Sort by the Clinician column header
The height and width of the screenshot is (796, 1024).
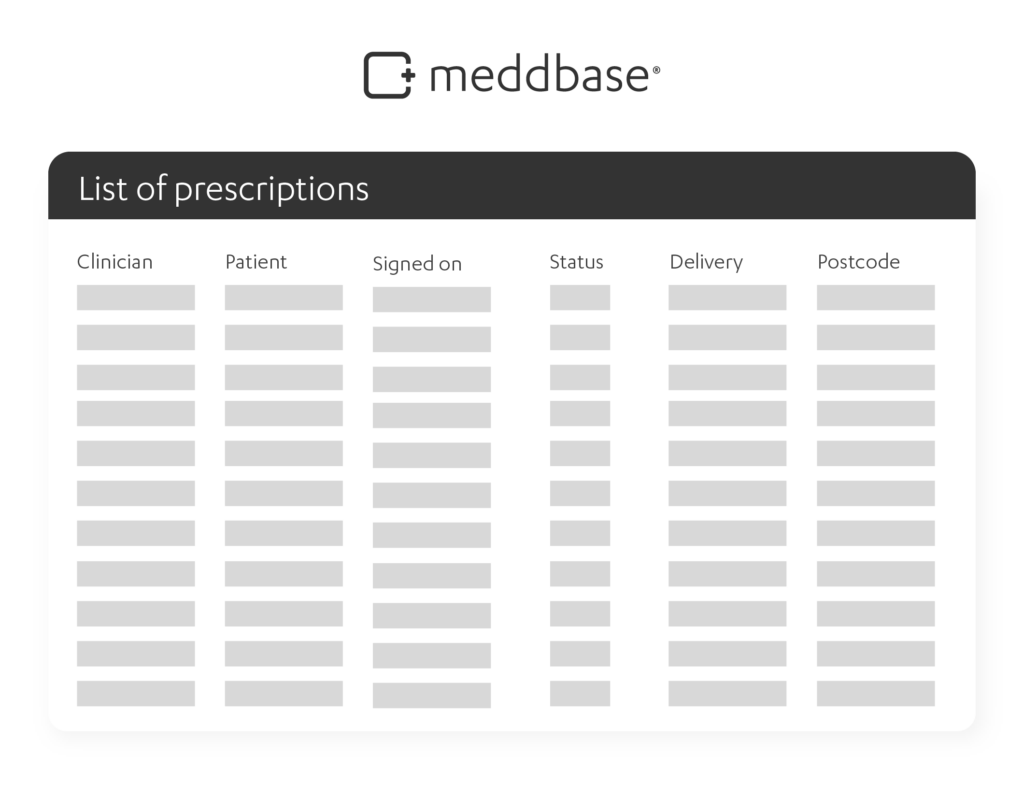(115, 262)
